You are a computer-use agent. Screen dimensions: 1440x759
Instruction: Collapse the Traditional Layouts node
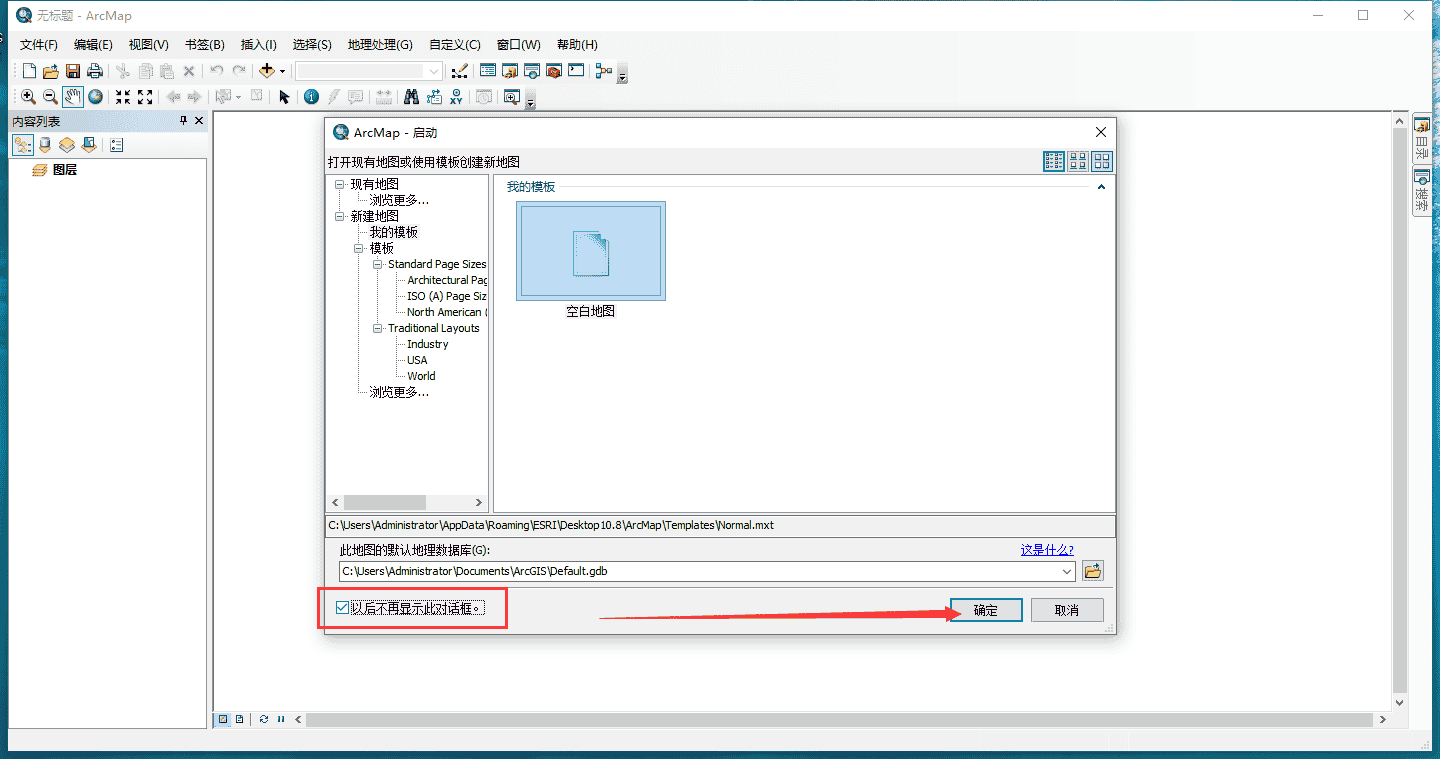click(x=378, y=328)
